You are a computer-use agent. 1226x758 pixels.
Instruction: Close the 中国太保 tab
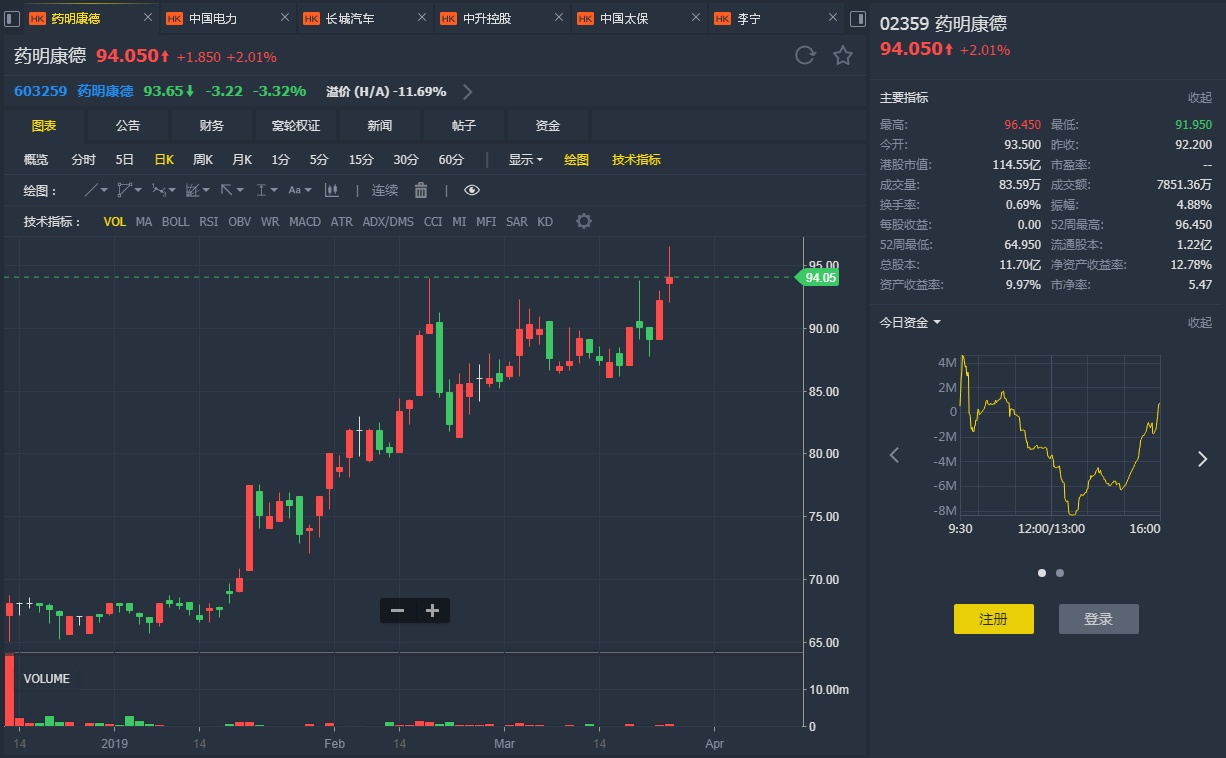point(695,18)
